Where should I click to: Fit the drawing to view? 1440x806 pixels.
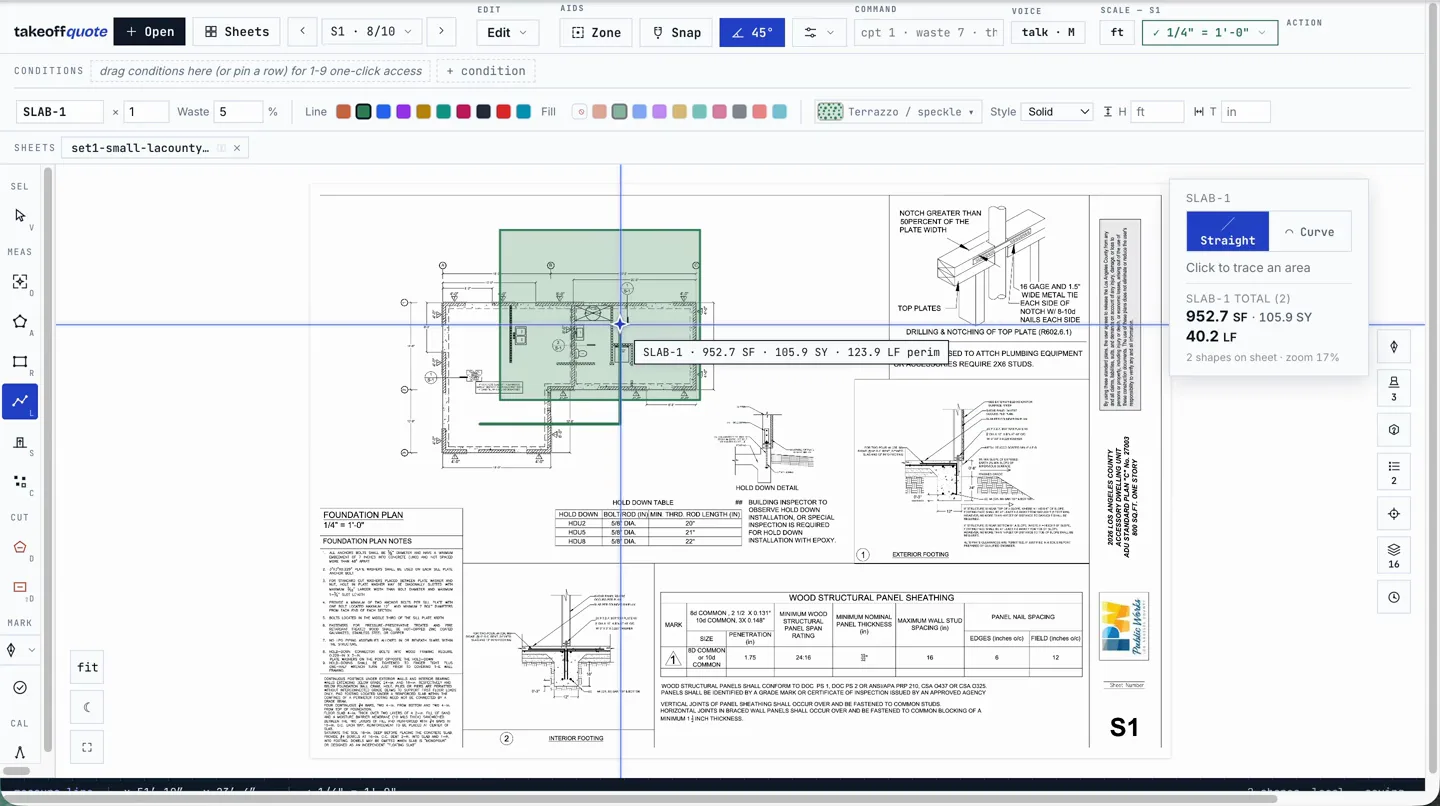pyautogui.click(x=87, y=667)
